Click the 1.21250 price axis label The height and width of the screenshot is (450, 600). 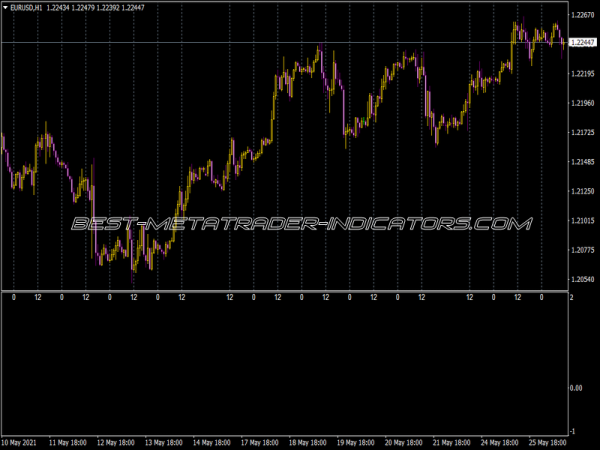point(583,191)
